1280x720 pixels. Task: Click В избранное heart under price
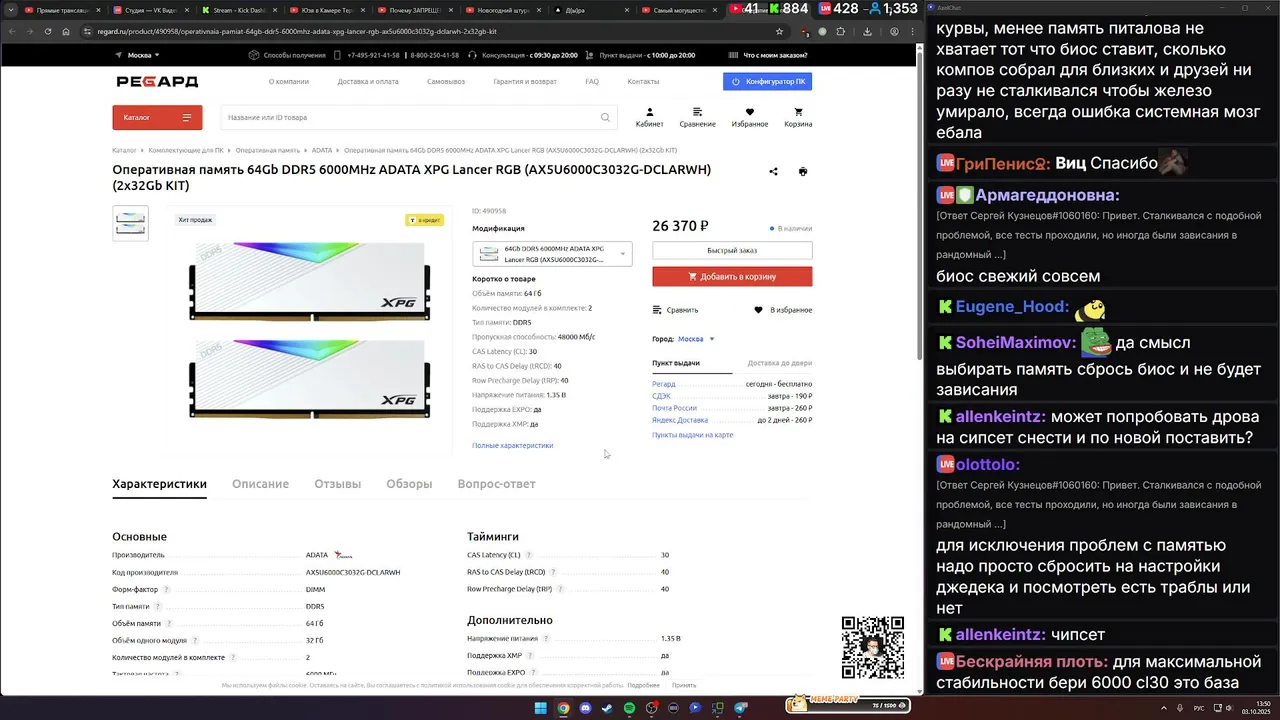coord(758,310)
